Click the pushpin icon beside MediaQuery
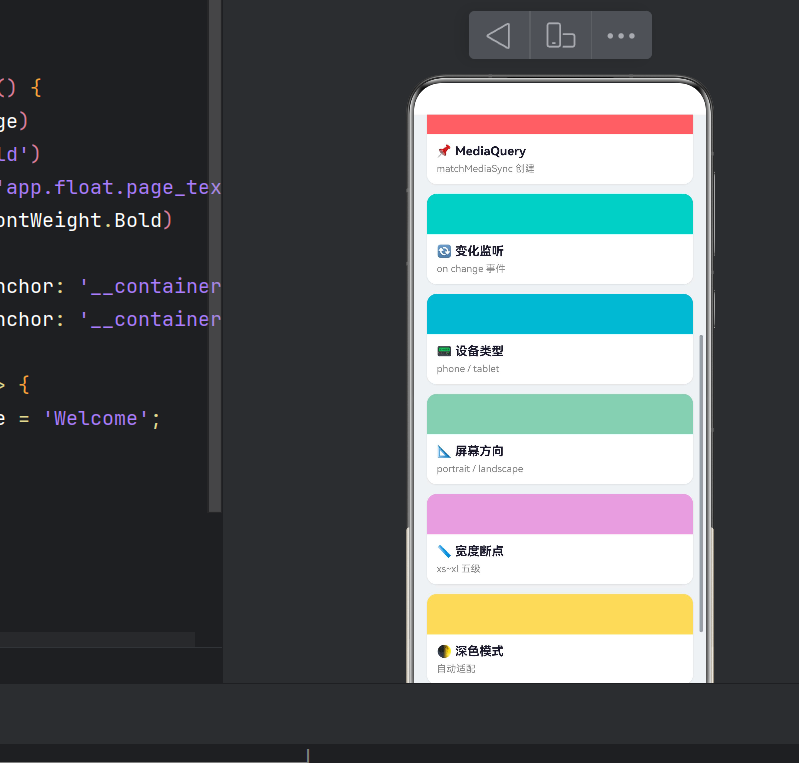Screen dimensions: 799x763 444,151
